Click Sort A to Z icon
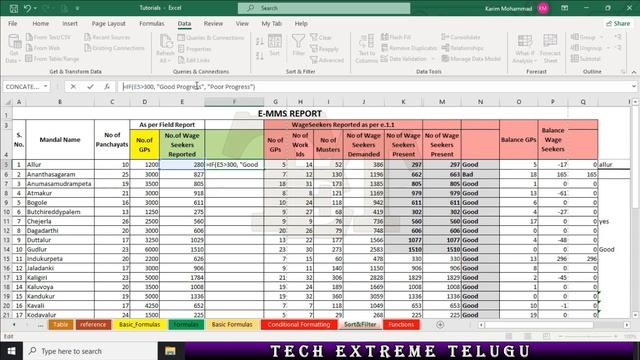The height and width of the screenshot is (360, 640). 260,42
